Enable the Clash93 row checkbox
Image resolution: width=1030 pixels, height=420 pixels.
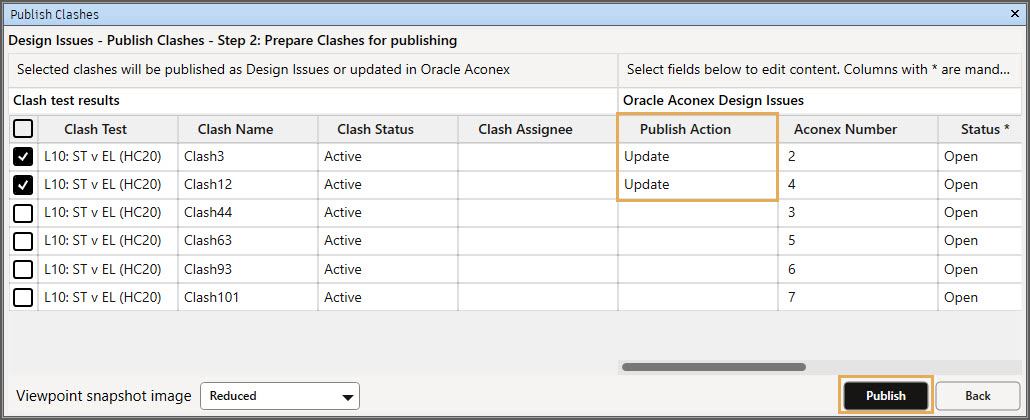tap(23, 269)
